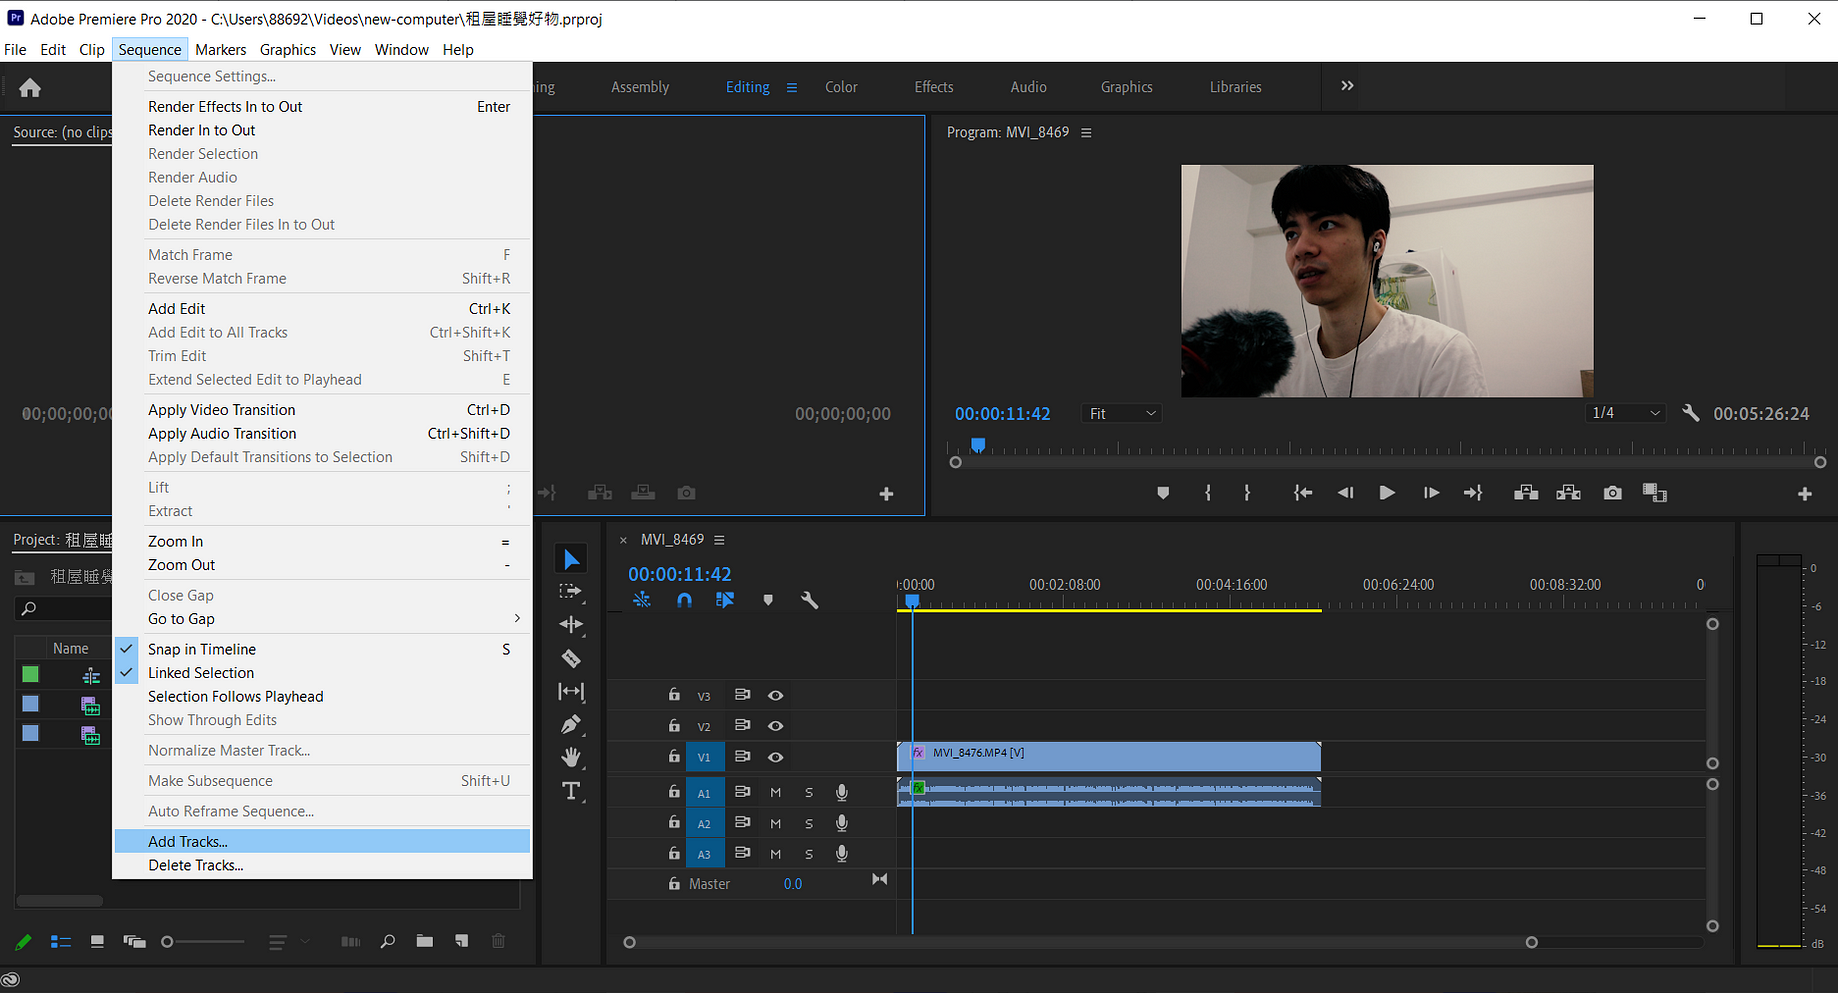Step forward one frame
This screenshot has width=1838, height=993.
[x=1431, y=493]
